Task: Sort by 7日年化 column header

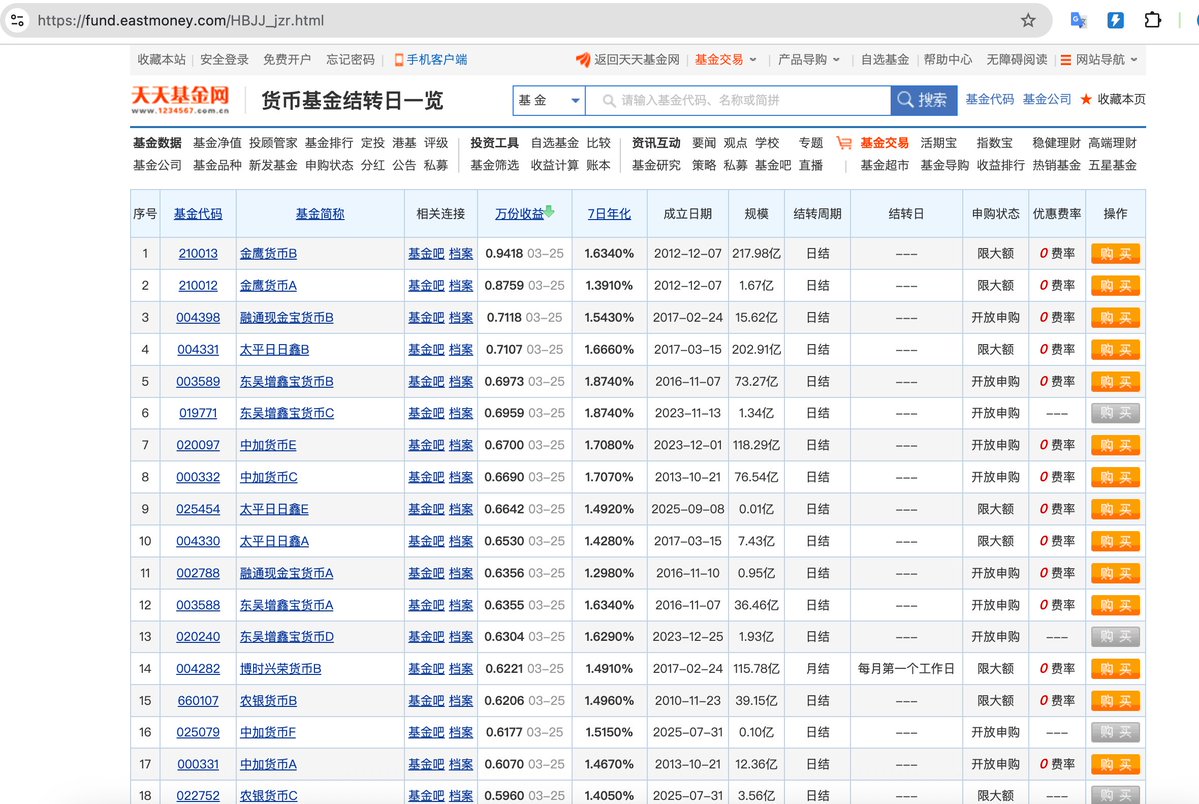Action: pos(608,214)
